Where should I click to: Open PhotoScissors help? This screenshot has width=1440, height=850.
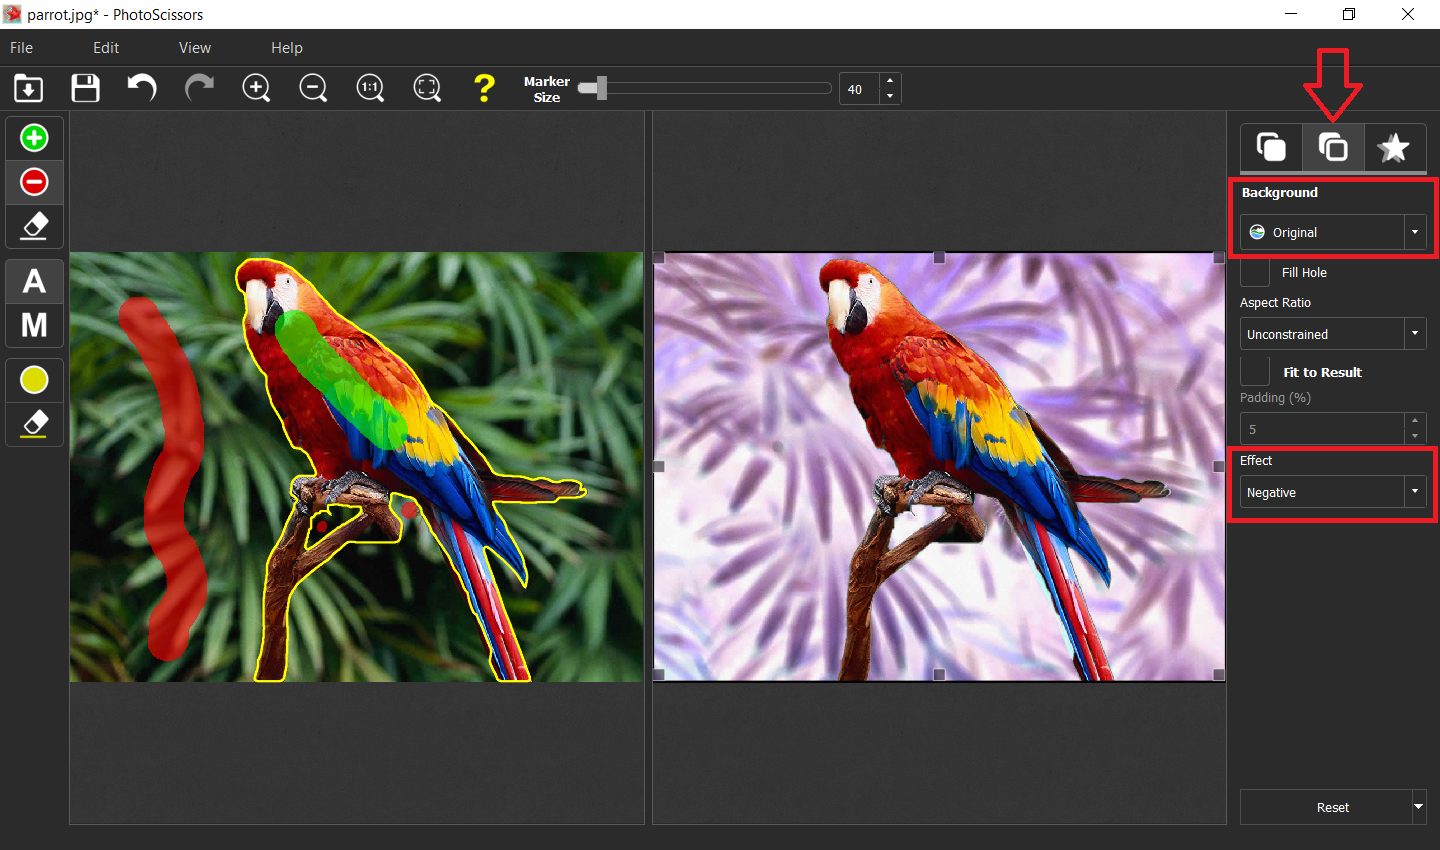[484, 88]
